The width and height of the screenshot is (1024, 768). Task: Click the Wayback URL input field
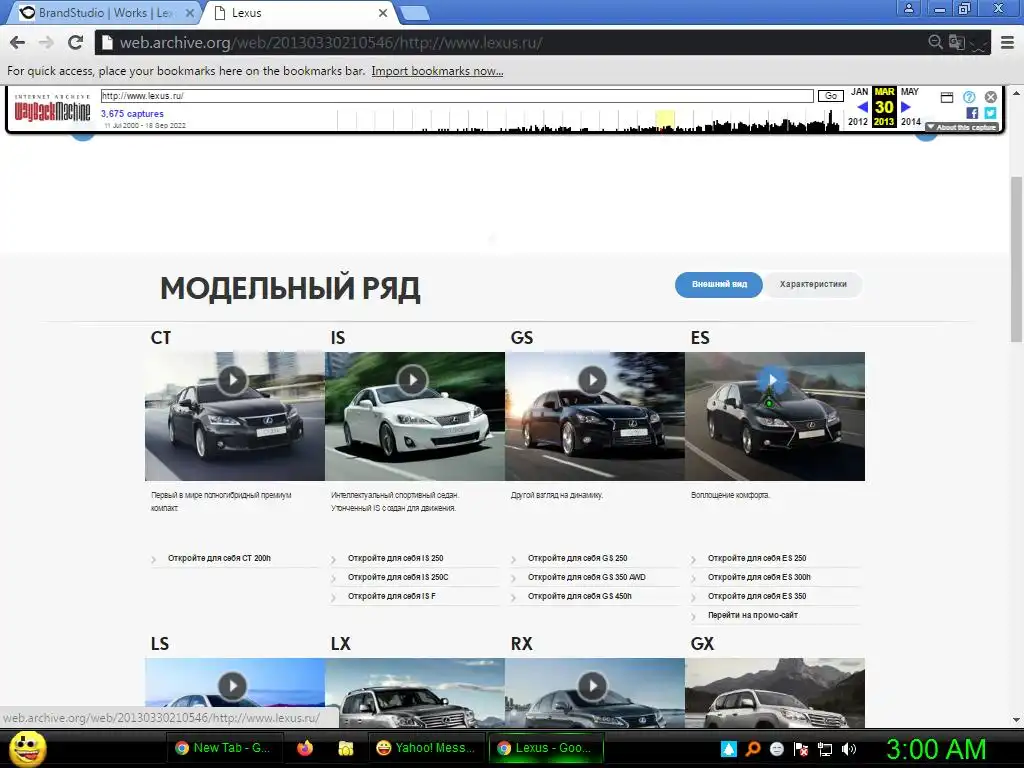coord(457,96)
